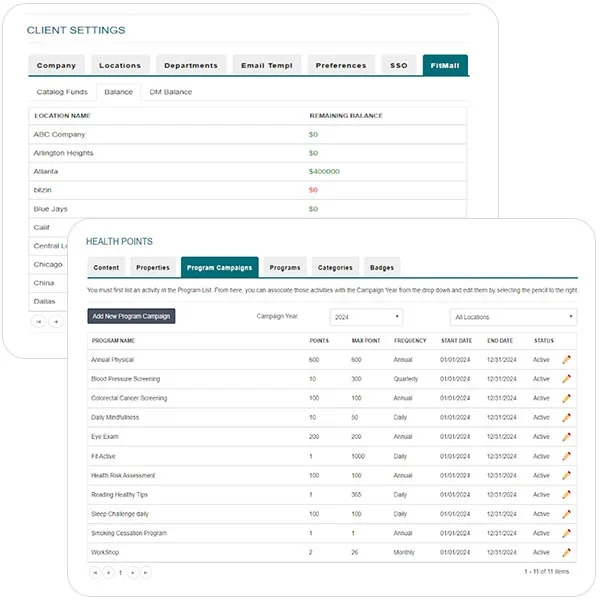Go to first page in Client Settings pager
The height and width of the screenshot is (600, 600).
click(x=39, y=321)
